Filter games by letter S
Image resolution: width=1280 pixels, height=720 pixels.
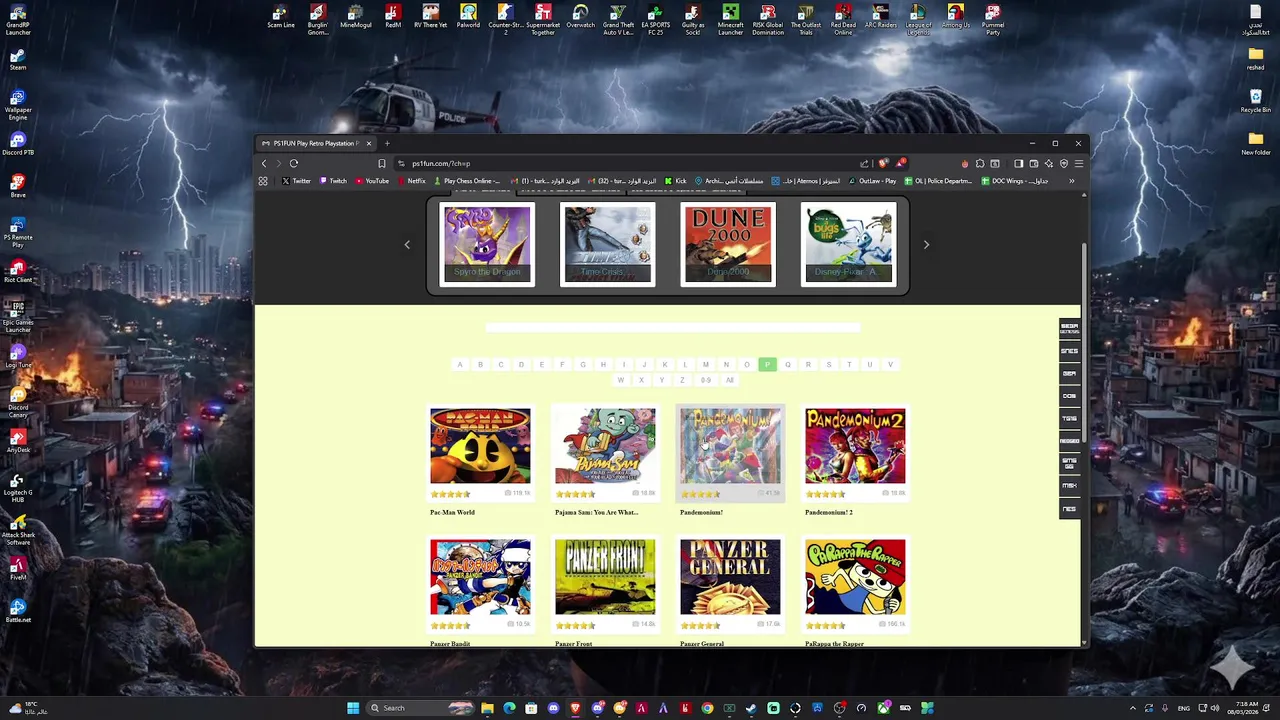point(828,365)
